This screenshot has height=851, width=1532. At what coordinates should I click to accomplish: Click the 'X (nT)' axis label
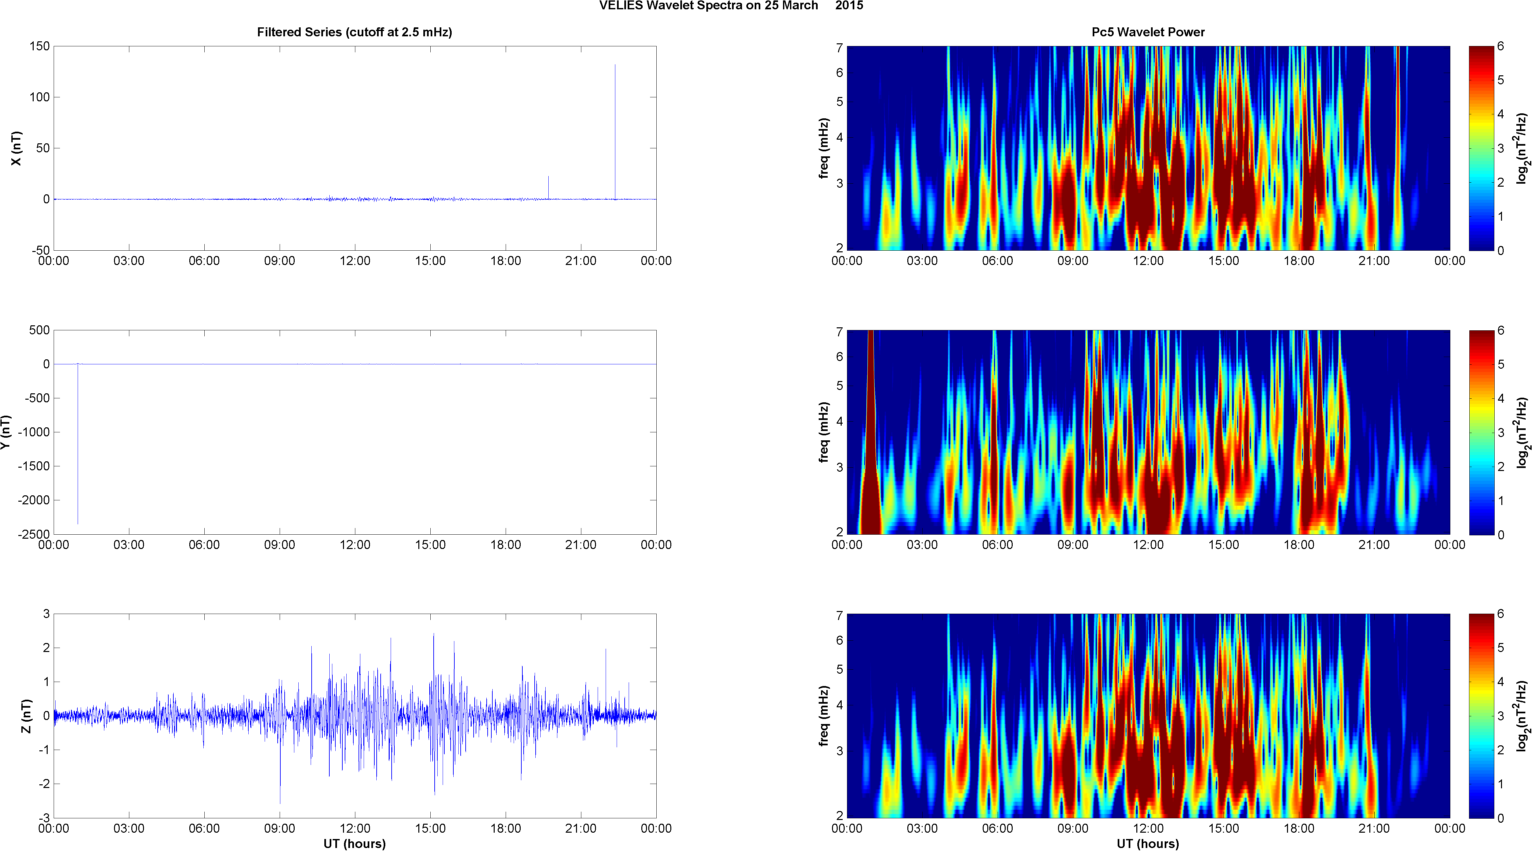(15, 148)
